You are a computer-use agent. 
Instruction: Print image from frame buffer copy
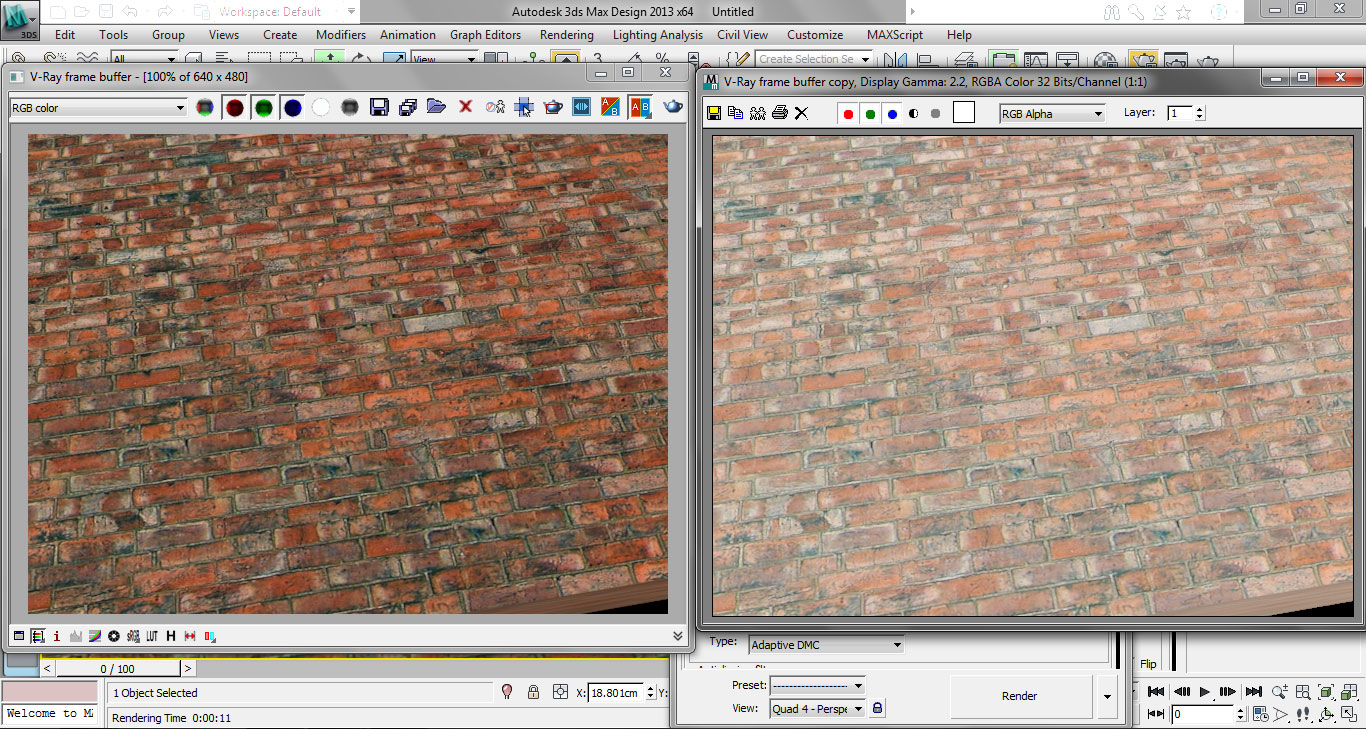point(779,113)
